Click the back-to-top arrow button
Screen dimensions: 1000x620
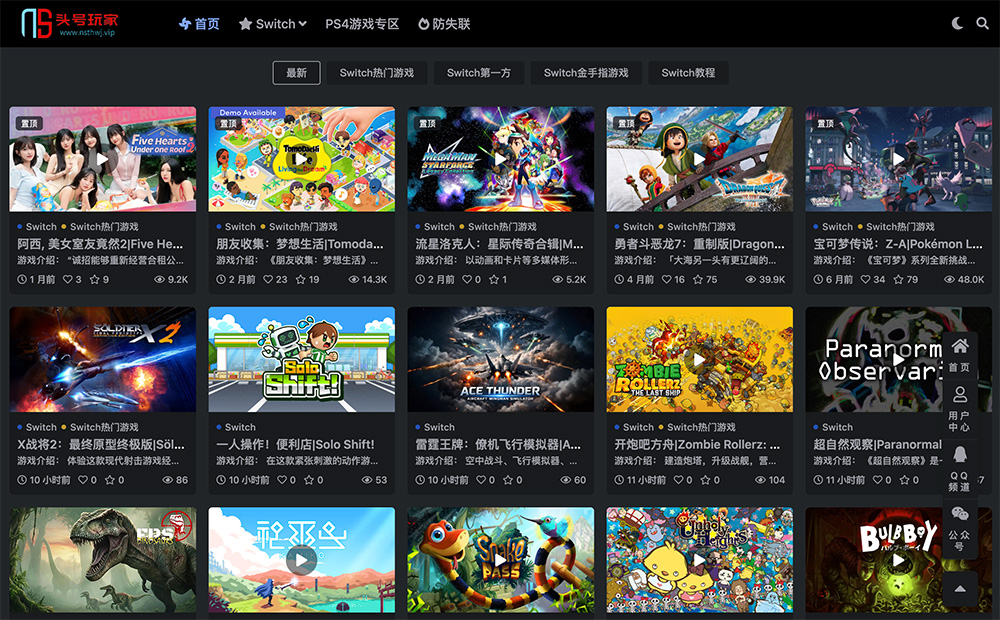[960, 588]
